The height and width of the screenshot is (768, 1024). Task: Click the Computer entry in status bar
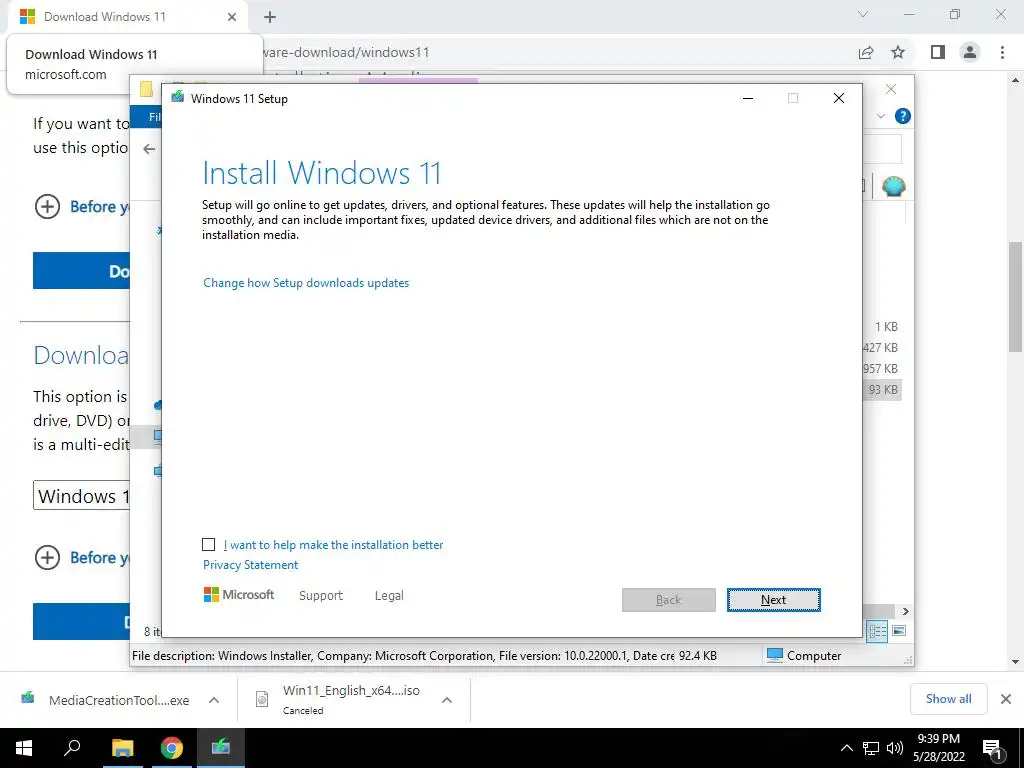pyautogui.click(x=804, y=656)
